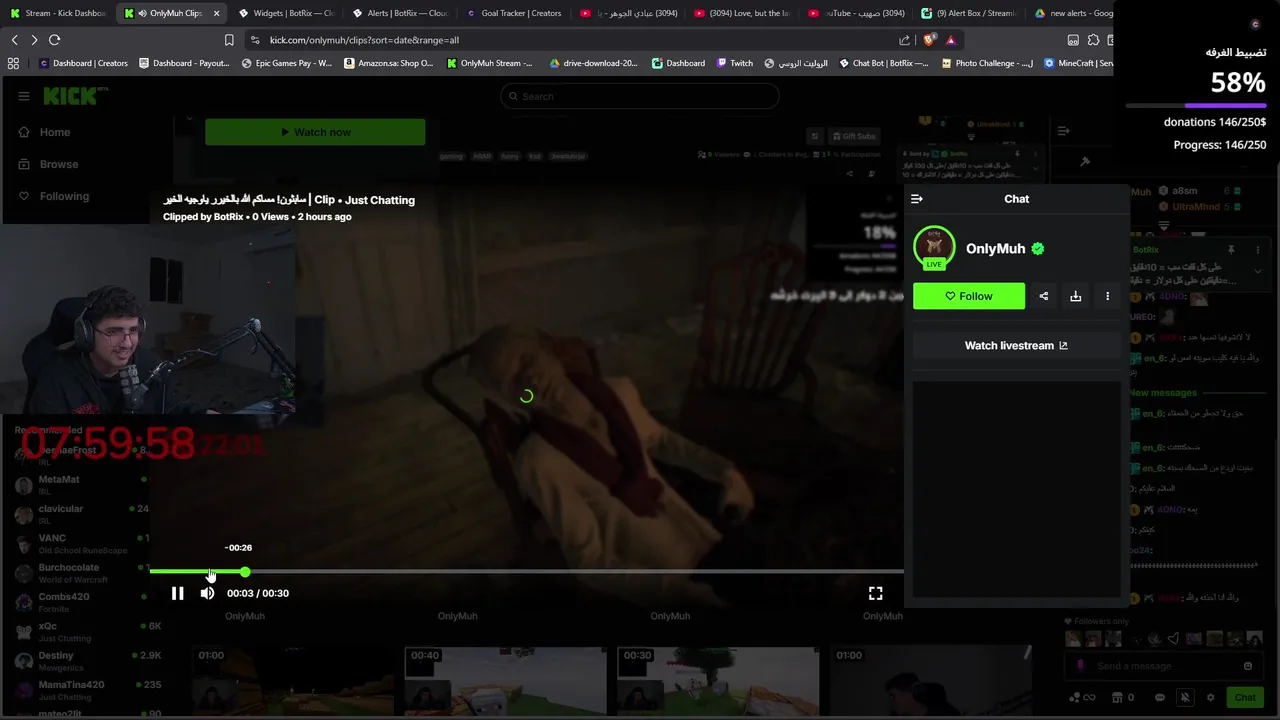Open the Twitch bookmark
1280x720 pixels.
[x=735, y=63]
